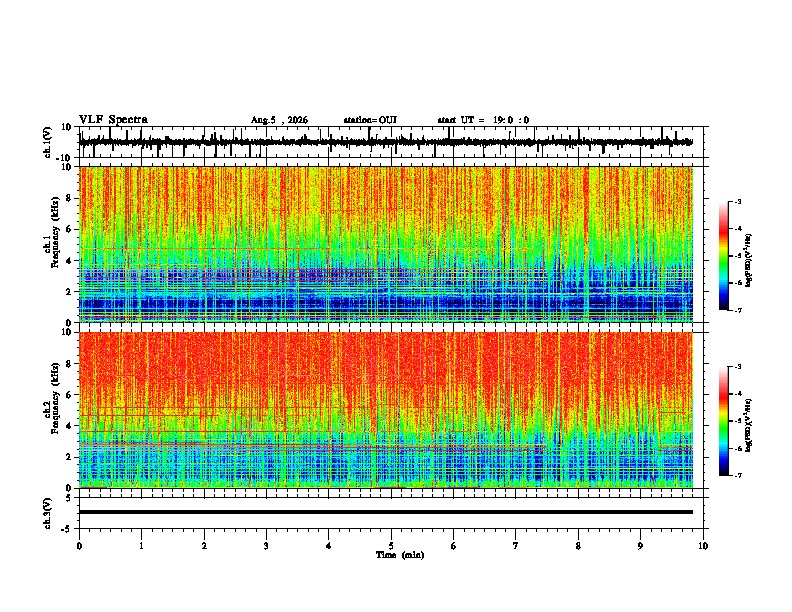
Task: Select the "station=OUI" label
Action: point(370,120)
